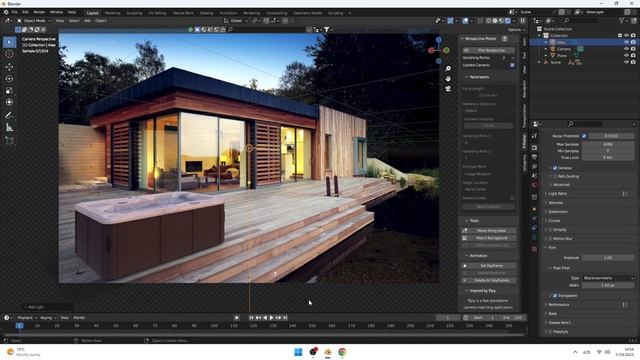Click the Plot Perspective button
640x360 pixels.
point(489,50)
